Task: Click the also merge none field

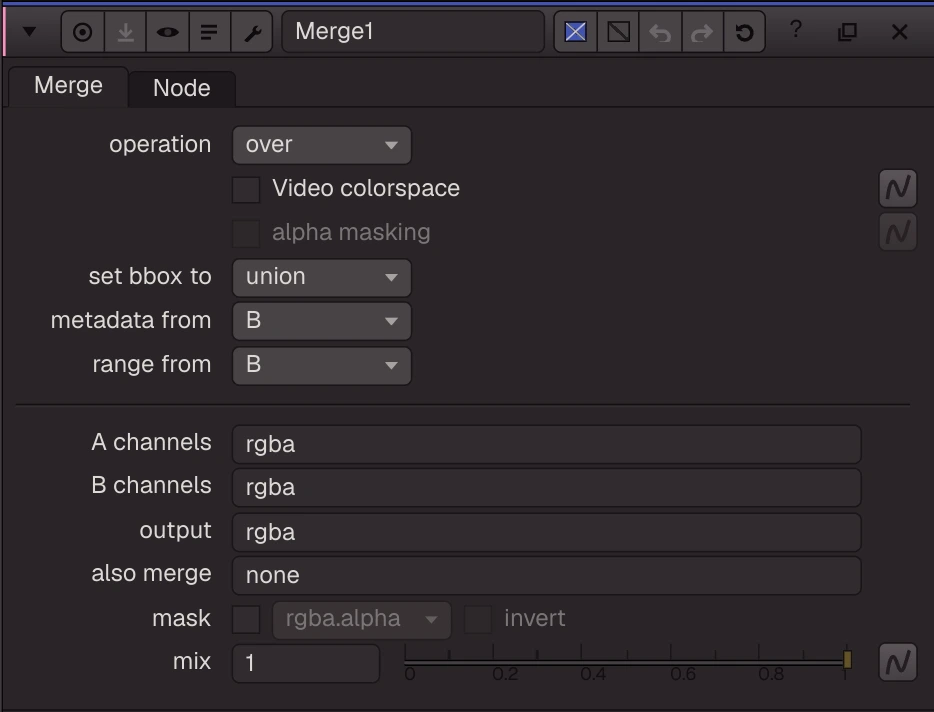Action: pos(546,576)
